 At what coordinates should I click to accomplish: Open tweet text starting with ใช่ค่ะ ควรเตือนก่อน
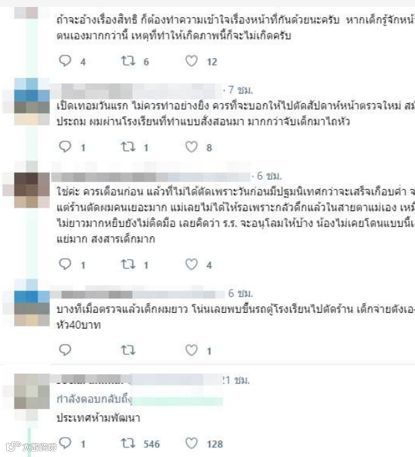click(235, 215)
